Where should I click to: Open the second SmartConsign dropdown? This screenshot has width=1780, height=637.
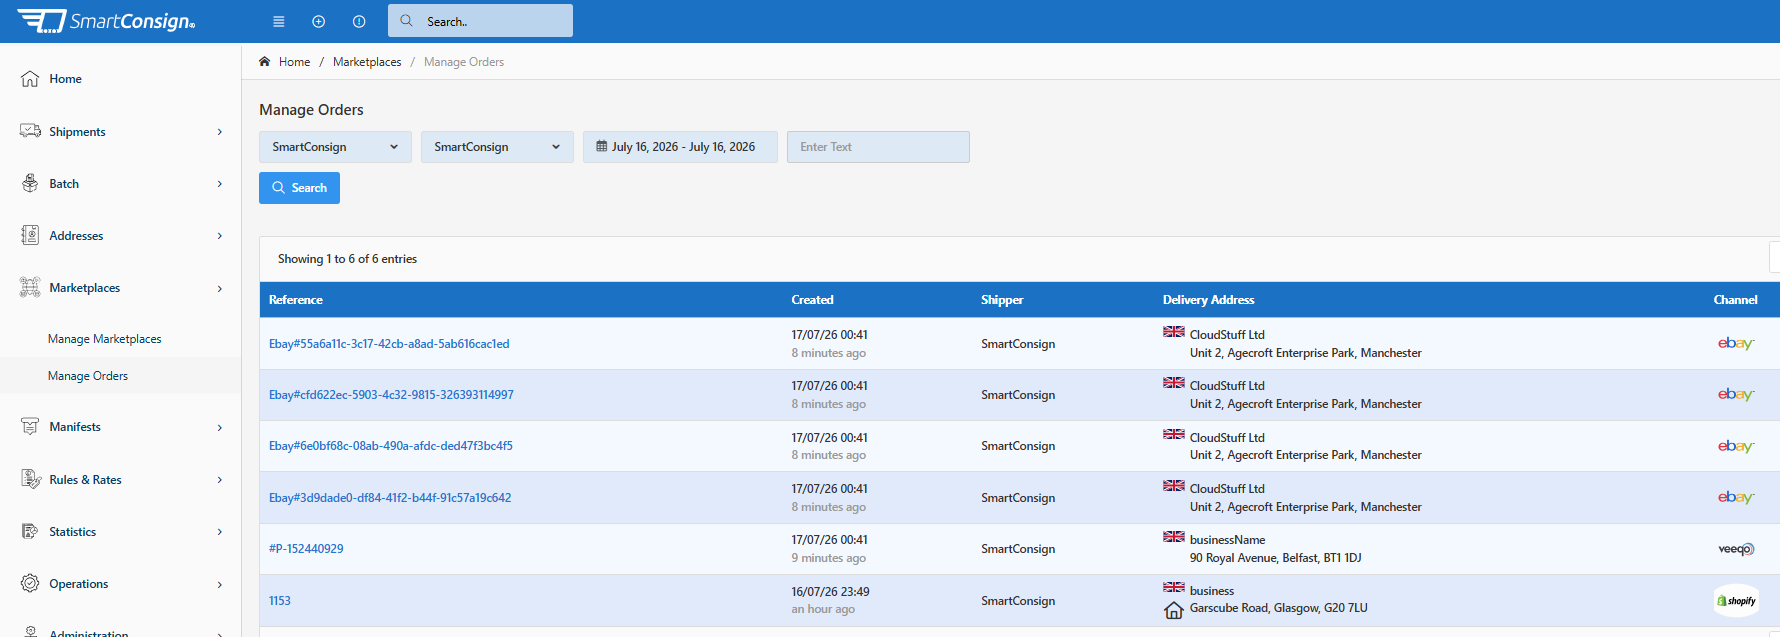[x=497, y=147]
